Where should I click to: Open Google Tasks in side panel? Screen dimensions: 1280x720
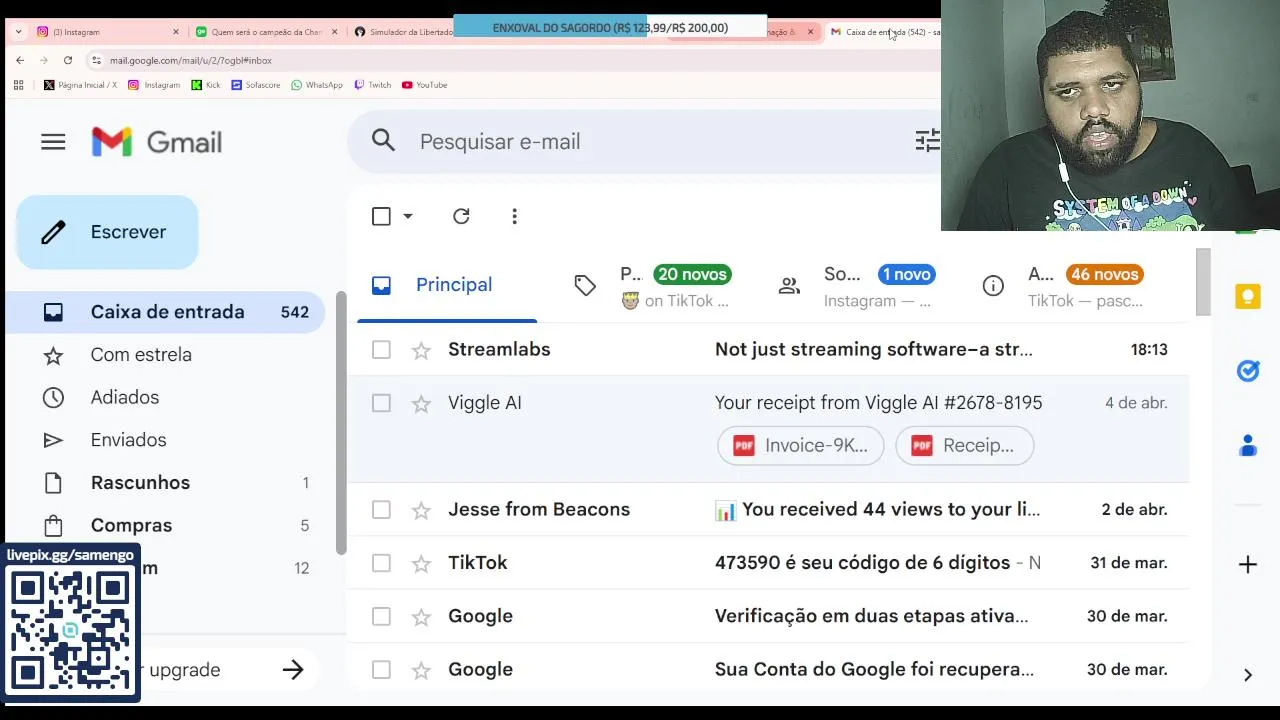(1248, 371)
